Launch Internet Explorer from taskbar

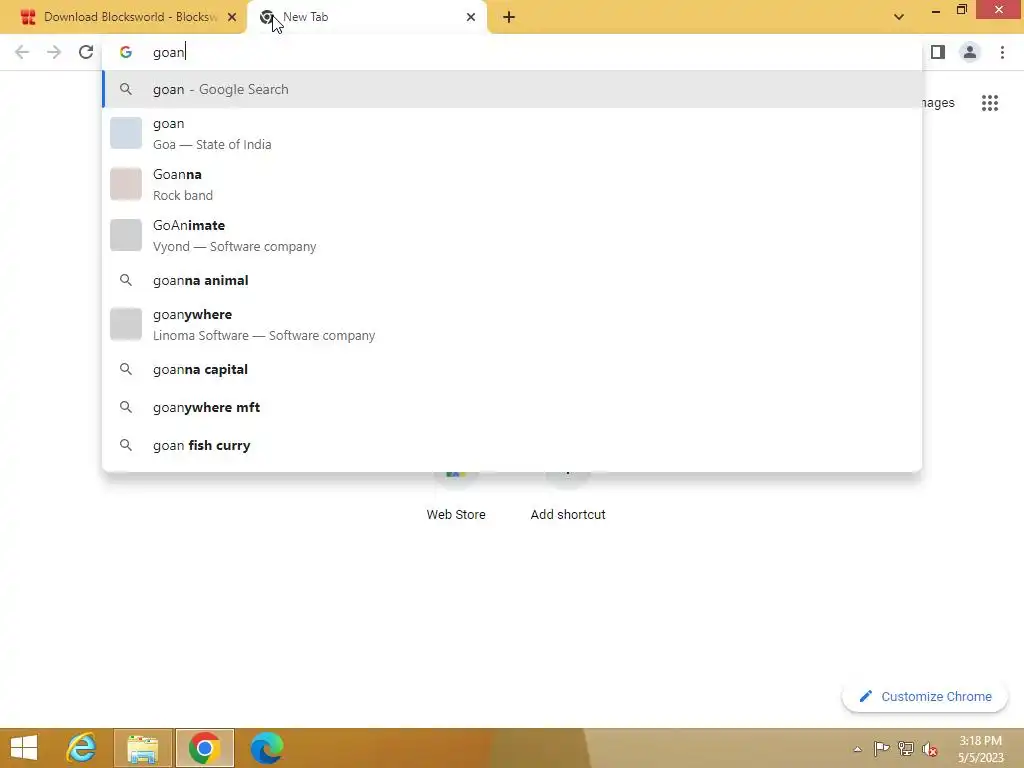tap(82, 748)
